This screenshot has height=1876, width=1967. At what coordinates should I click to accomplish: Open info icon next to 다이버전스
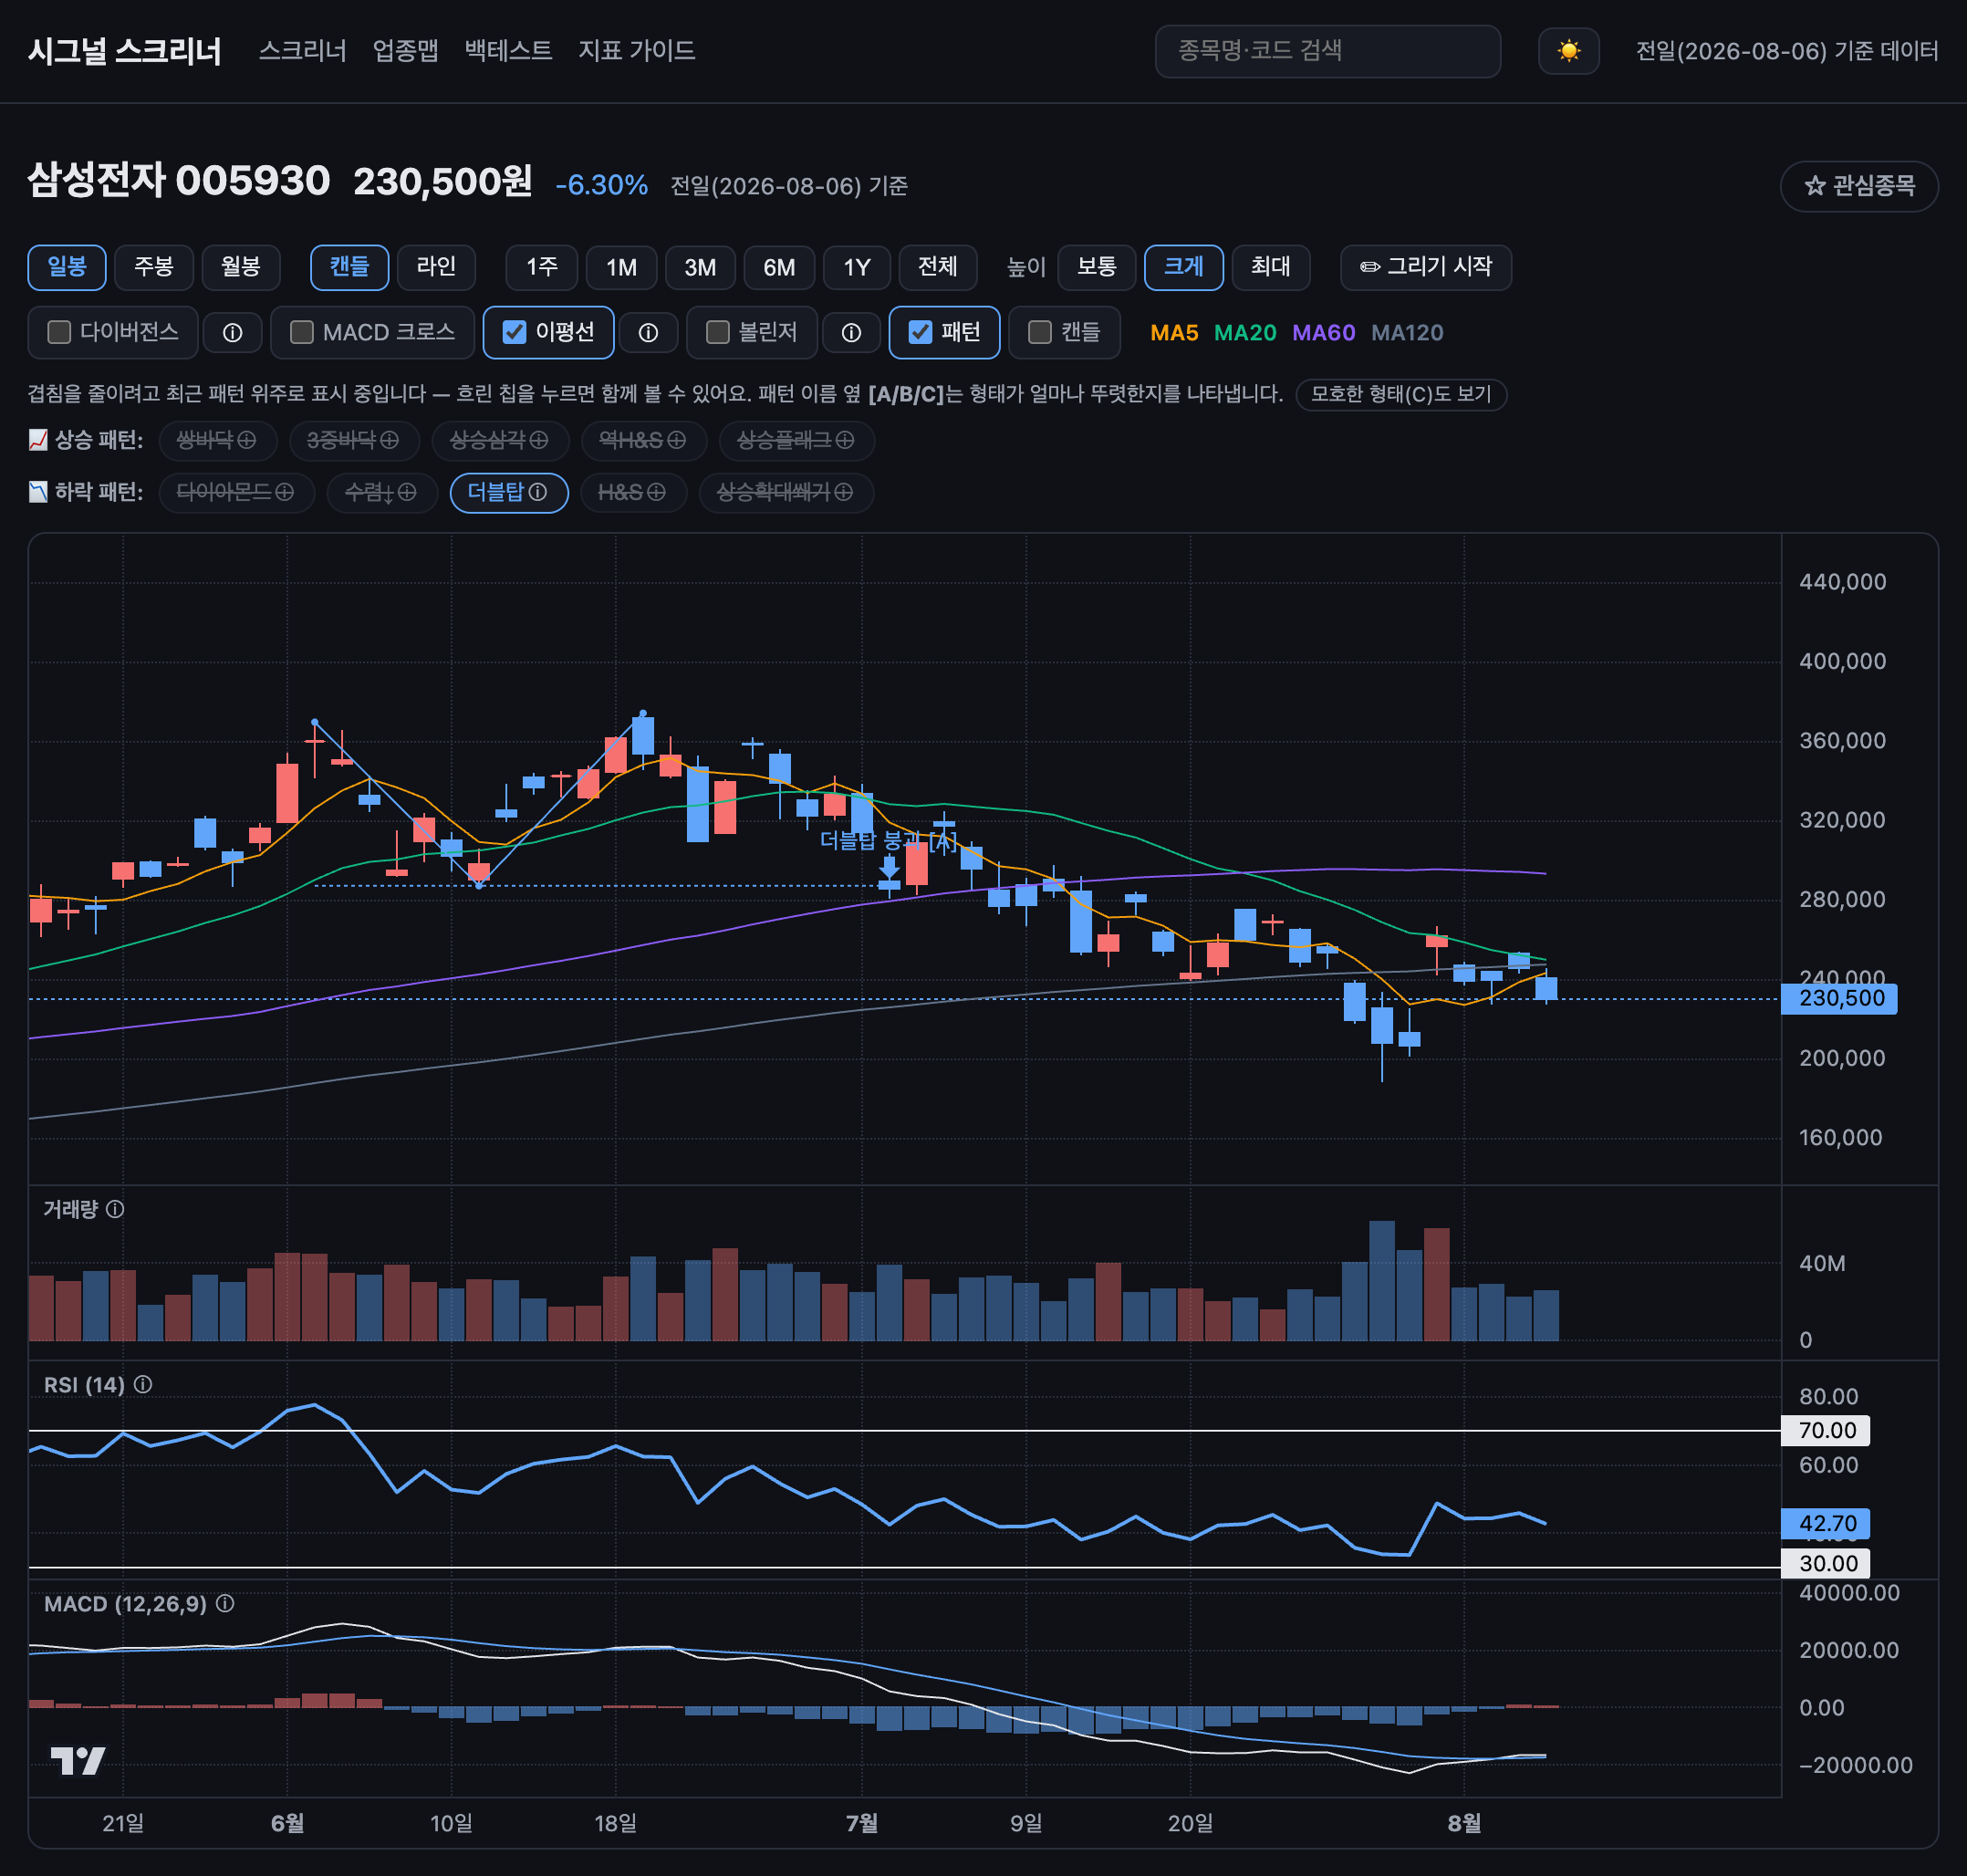click(232, 333)
